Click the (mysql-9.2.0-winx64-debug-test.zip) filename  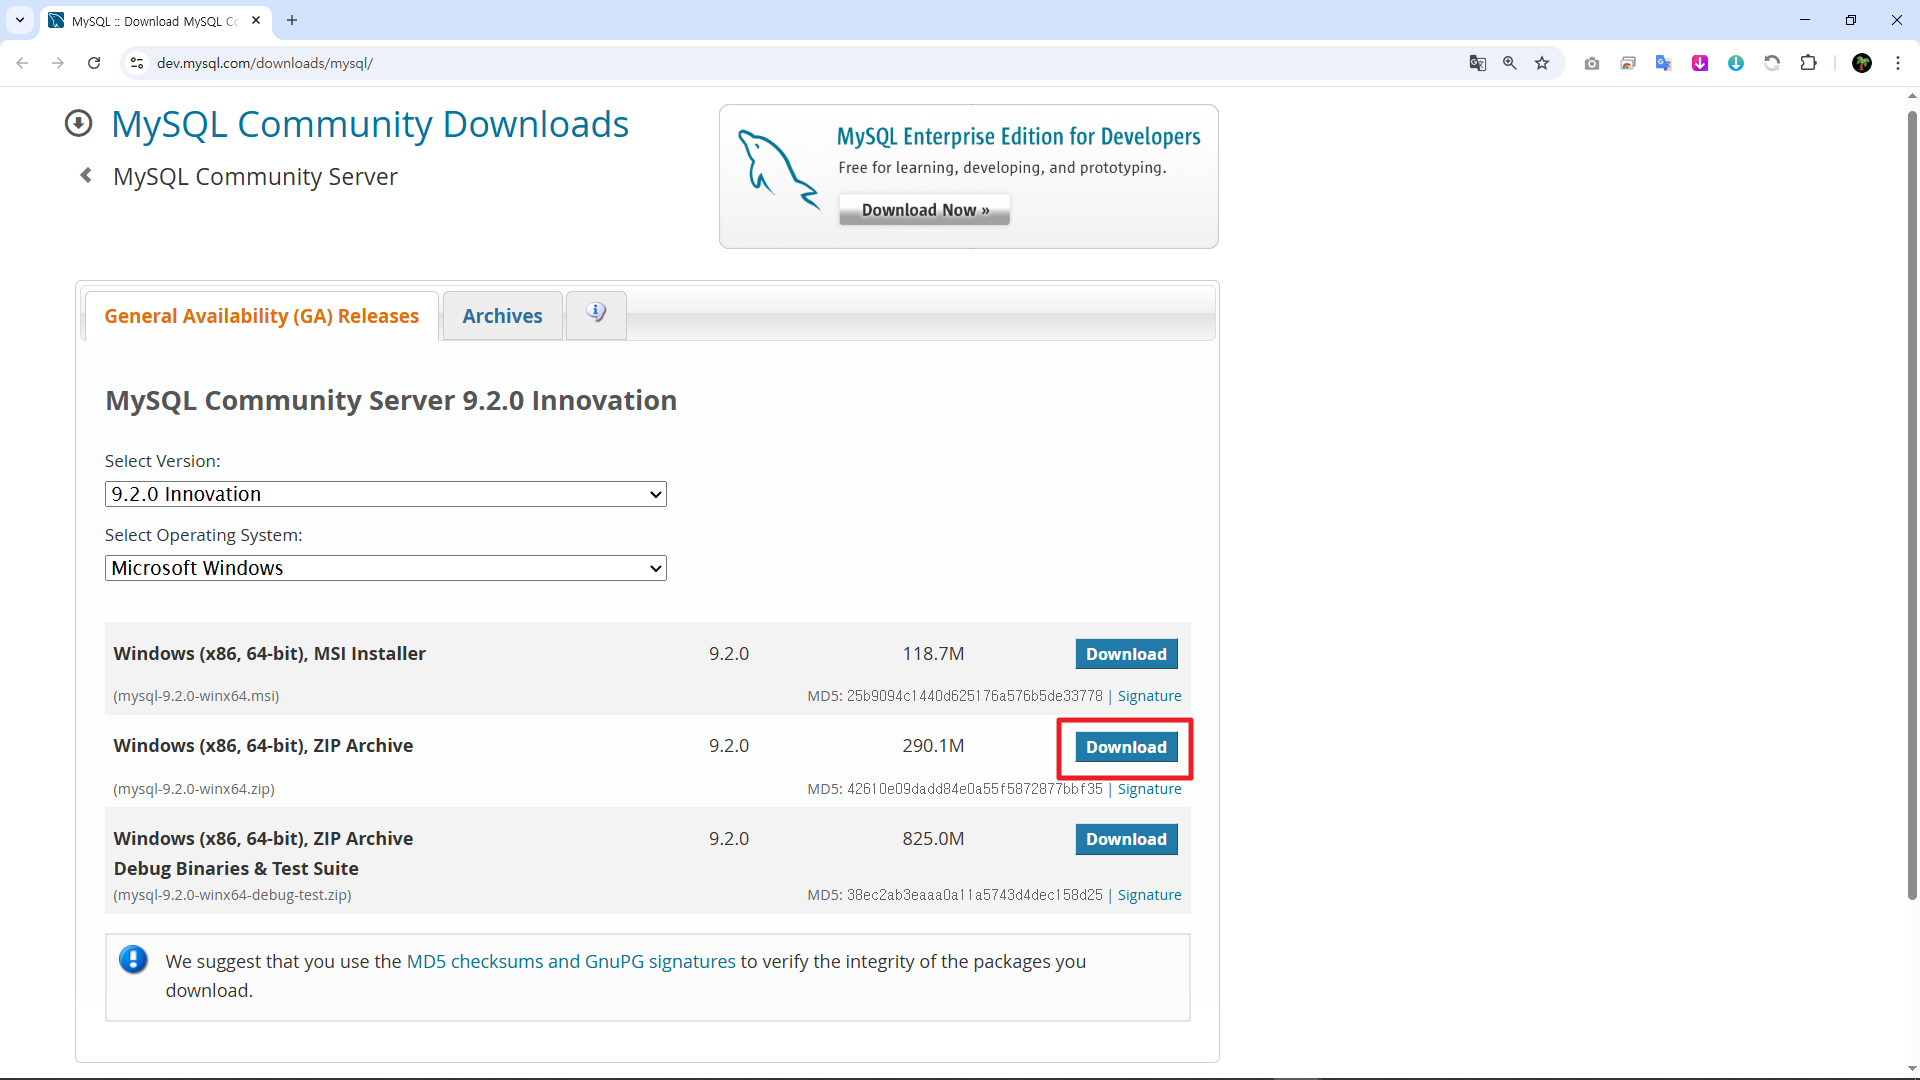coord(232,895)
